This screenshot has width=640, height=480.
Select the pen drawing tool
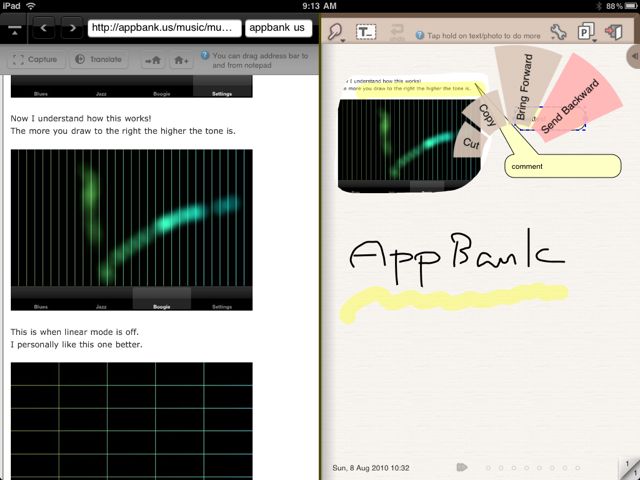[335, 31]
